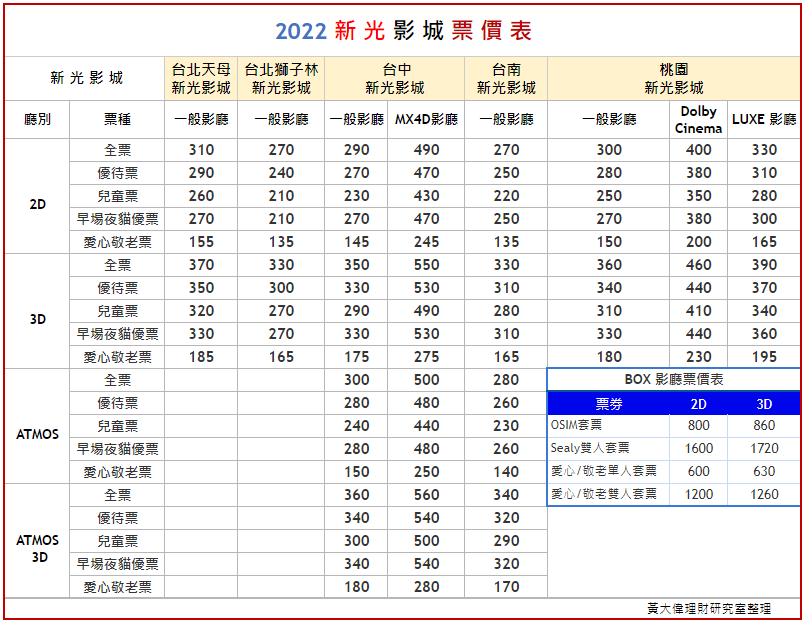Screen dimensions: 808x623
Task: Select the 票券 header in BOX table
Action: point(609,404)
